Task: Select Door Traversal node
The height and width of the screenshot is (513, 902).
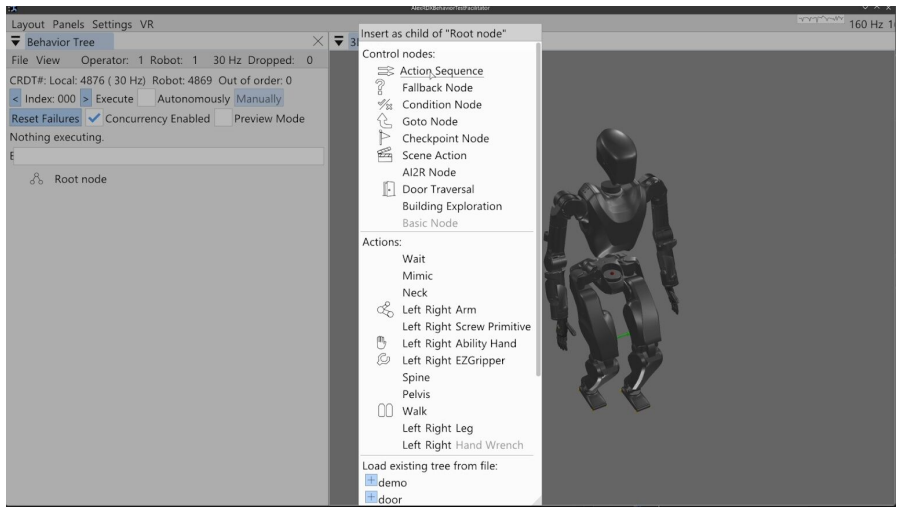Action: pos(438,189)
